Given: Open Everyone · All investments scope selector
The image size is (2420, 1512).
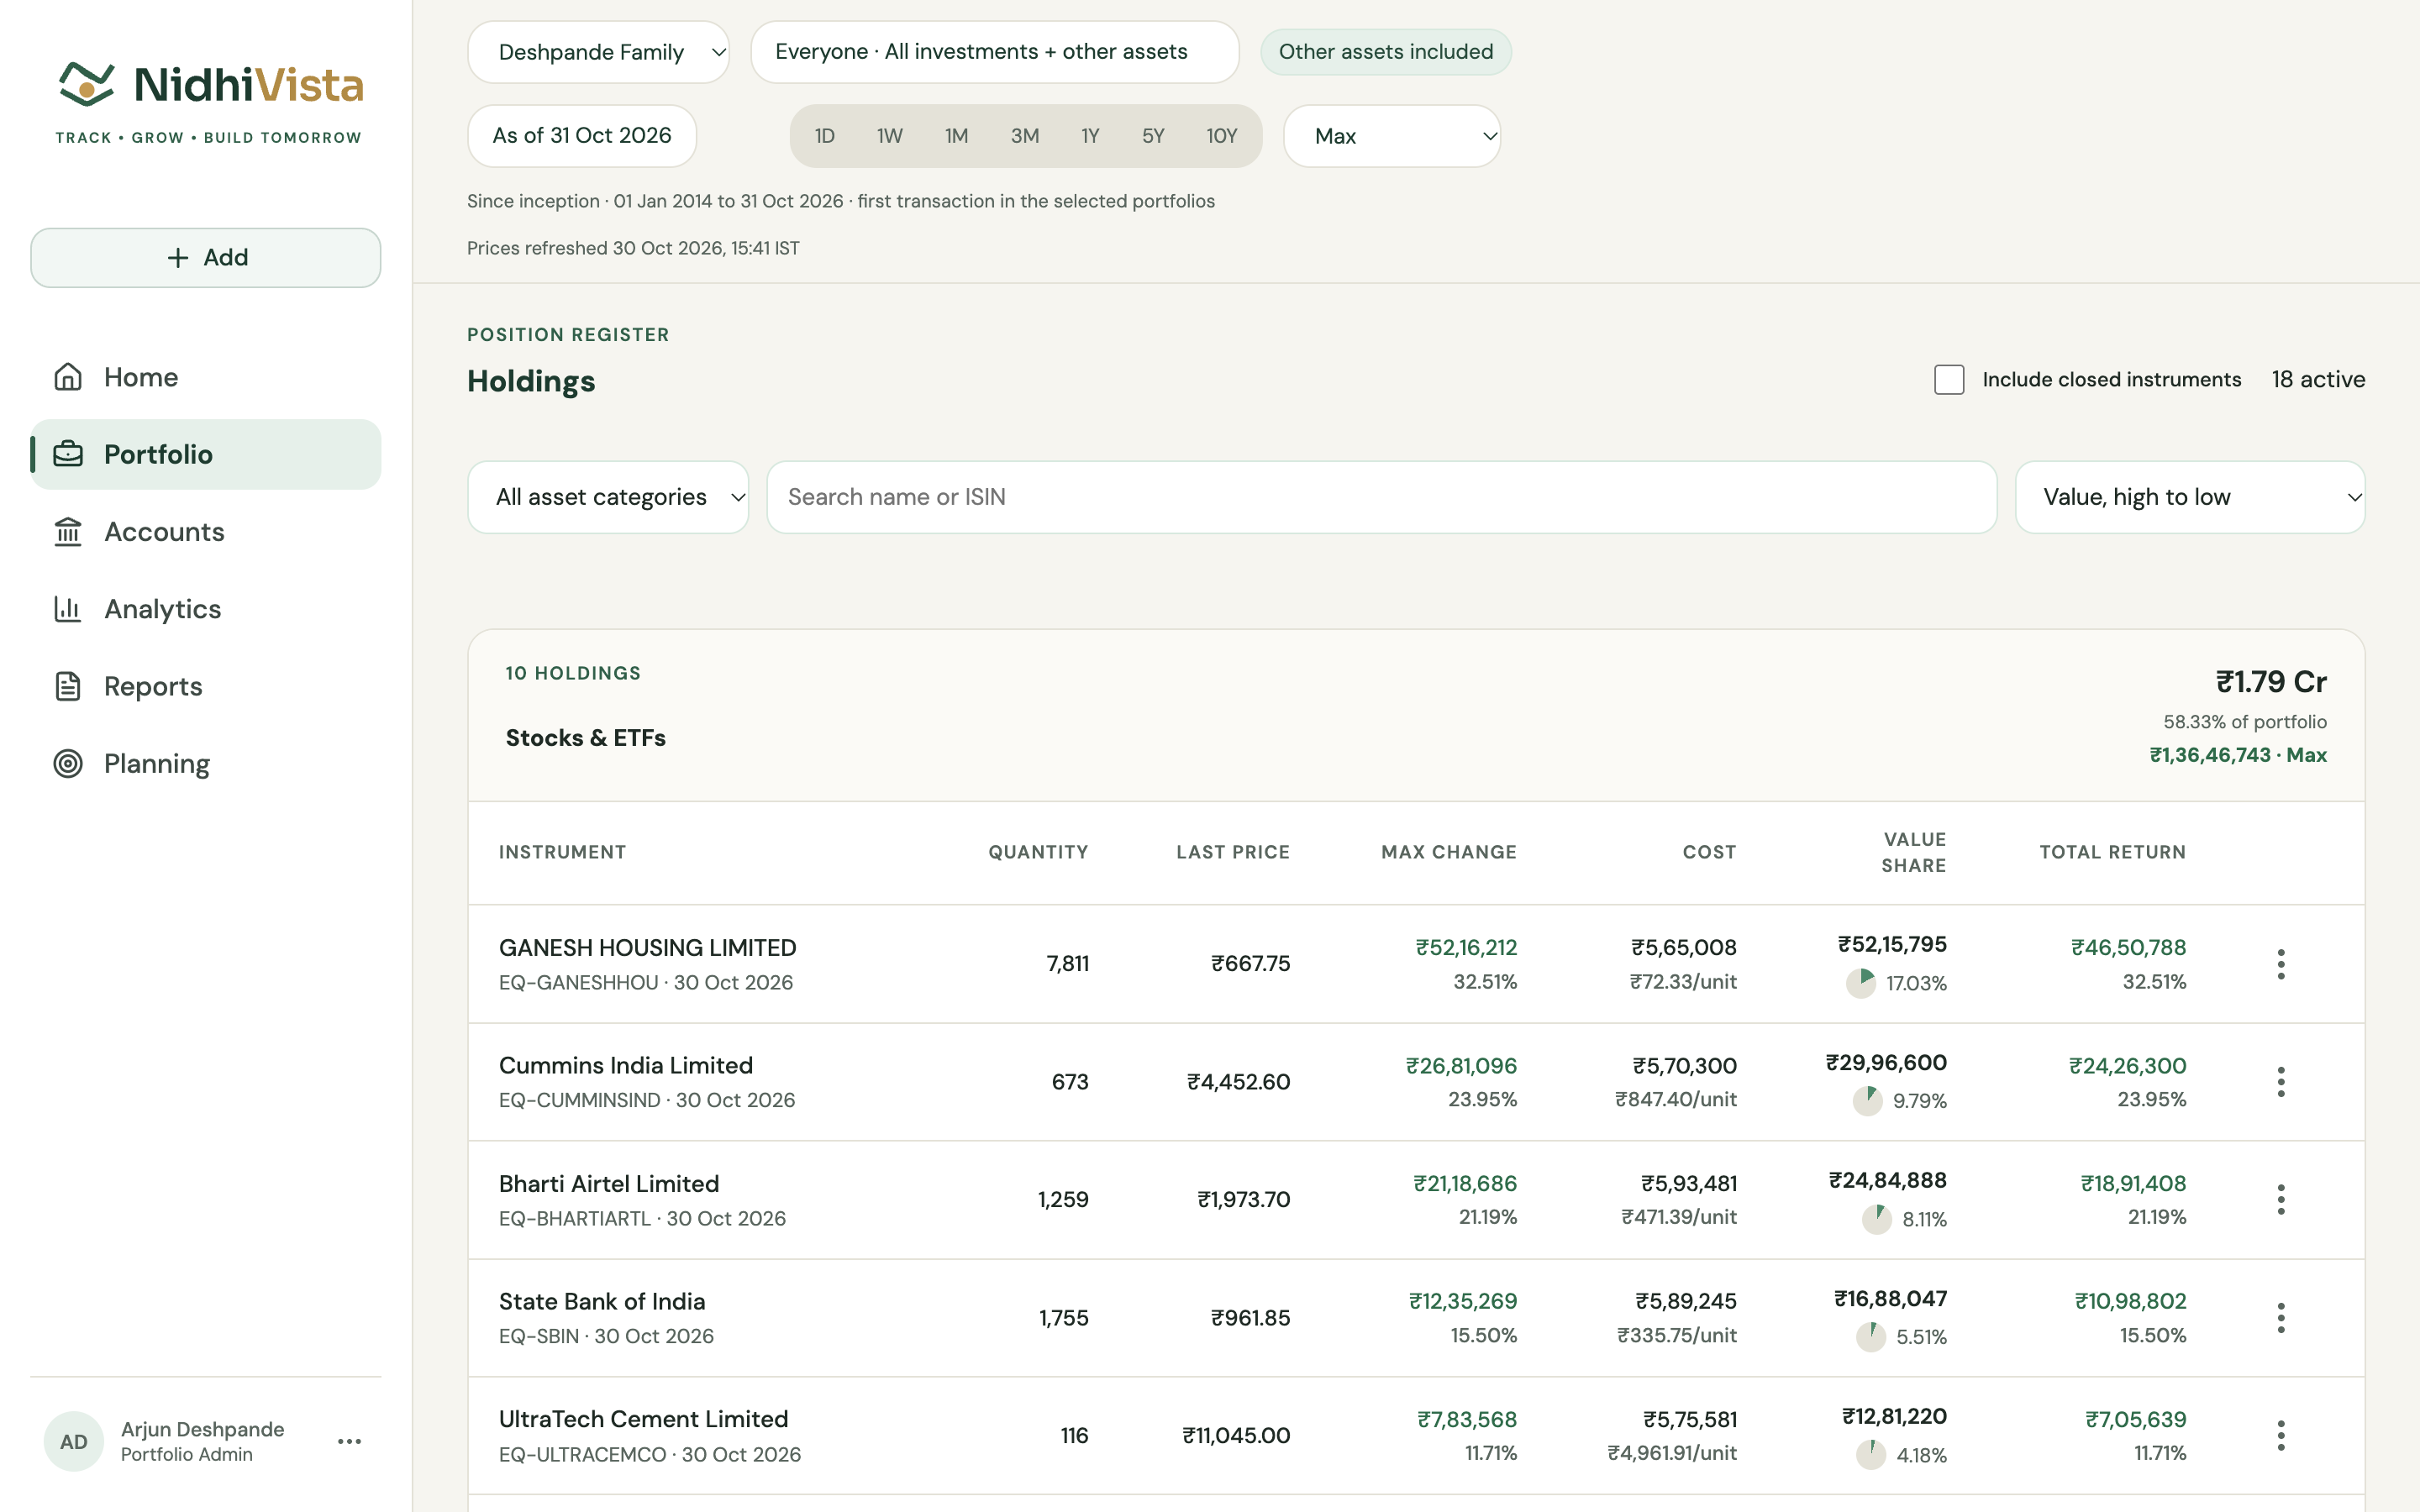Looking at the screenshot, I should 995,52.
